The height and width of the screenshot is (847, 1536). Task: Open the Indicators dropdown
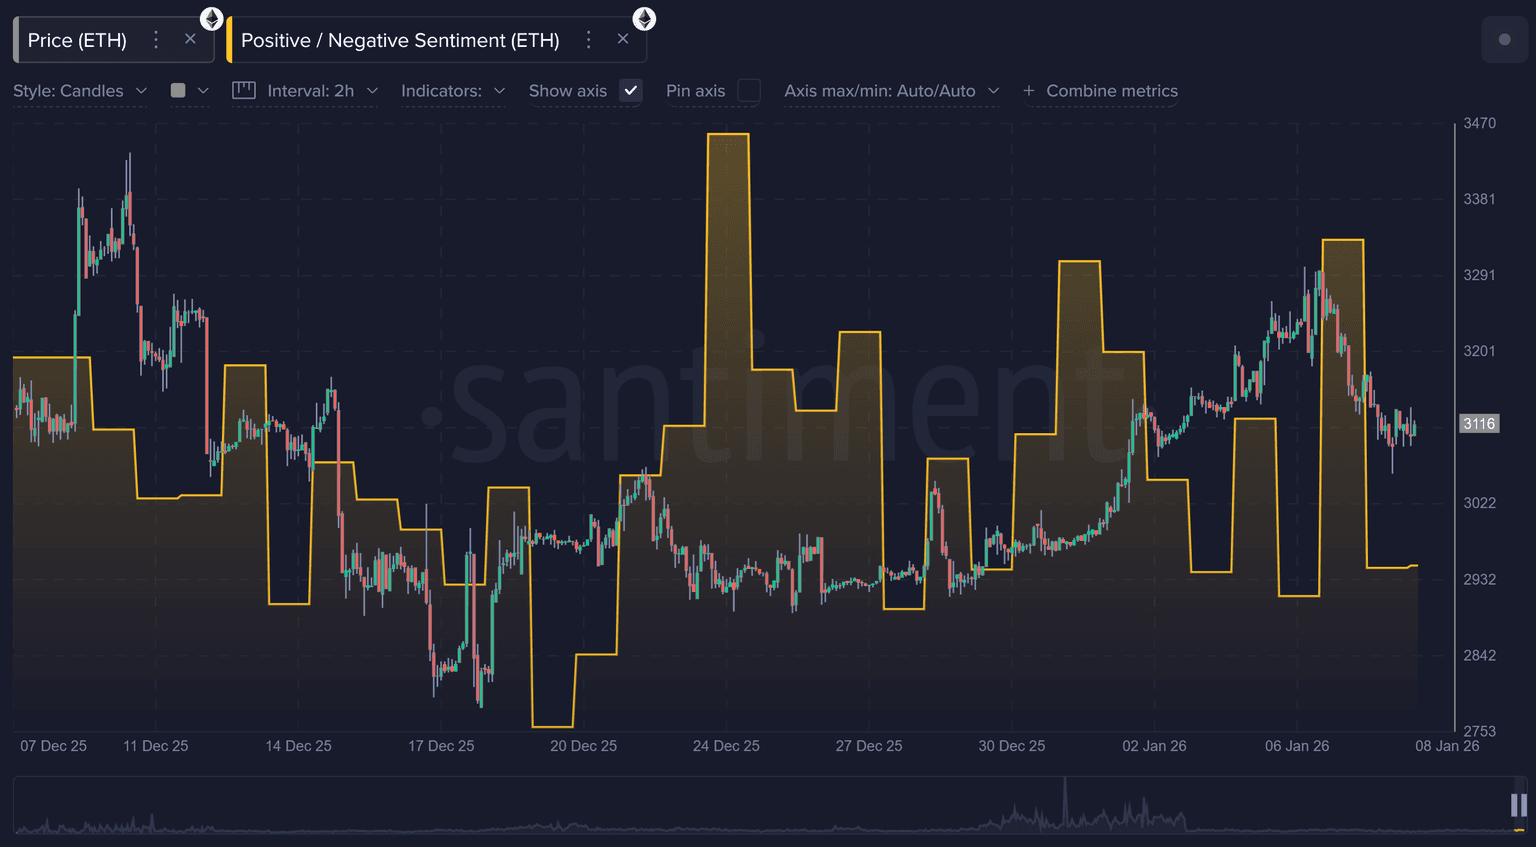pos(453,91)
